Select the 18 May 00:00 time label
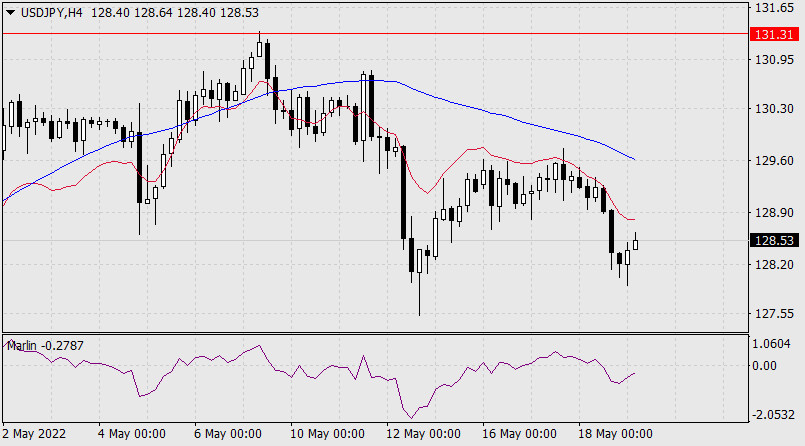The width and height of the screenshot is (805, 446). point(615,434)
